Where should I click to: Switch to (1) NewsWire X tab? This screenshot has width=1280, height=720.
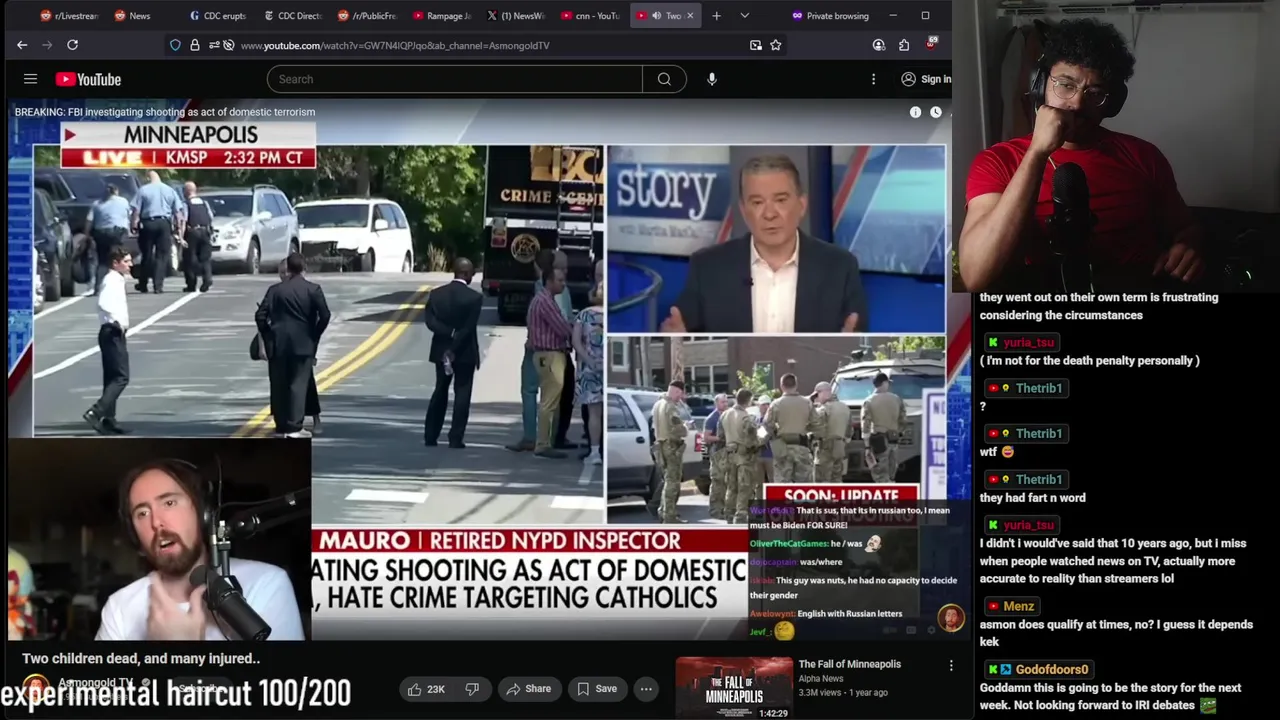click(515, 16)
